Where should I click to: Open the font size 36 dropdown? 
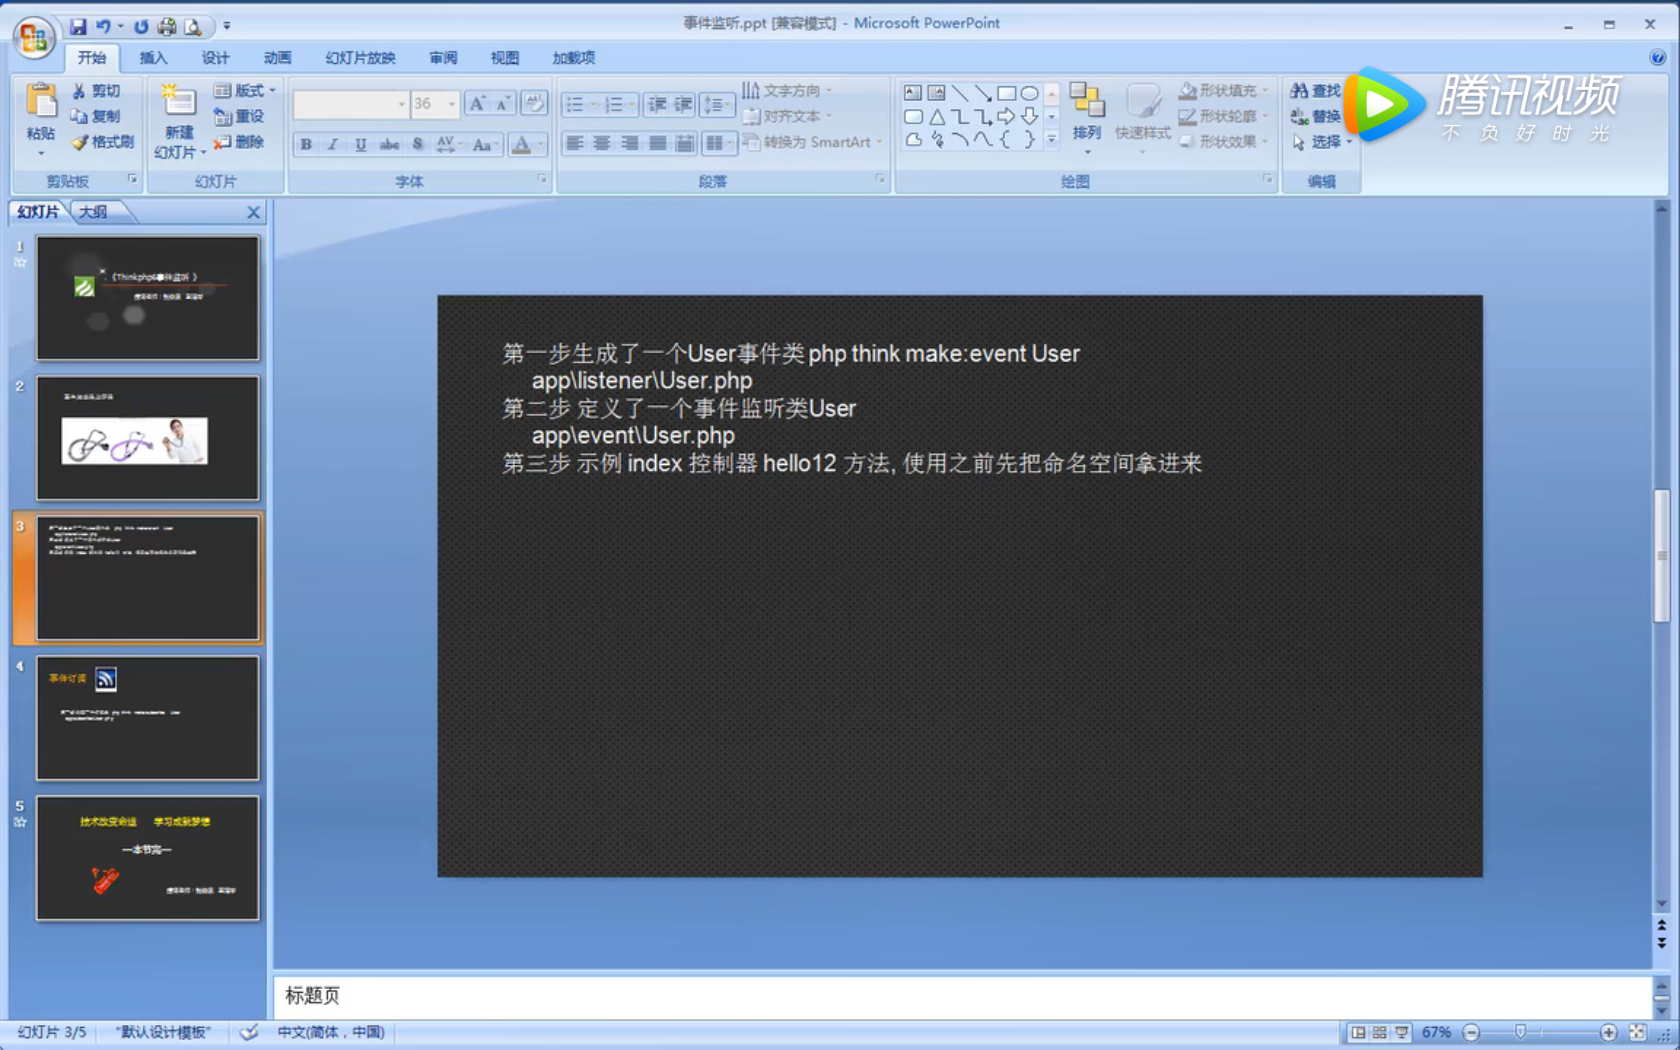pos(452,104)
